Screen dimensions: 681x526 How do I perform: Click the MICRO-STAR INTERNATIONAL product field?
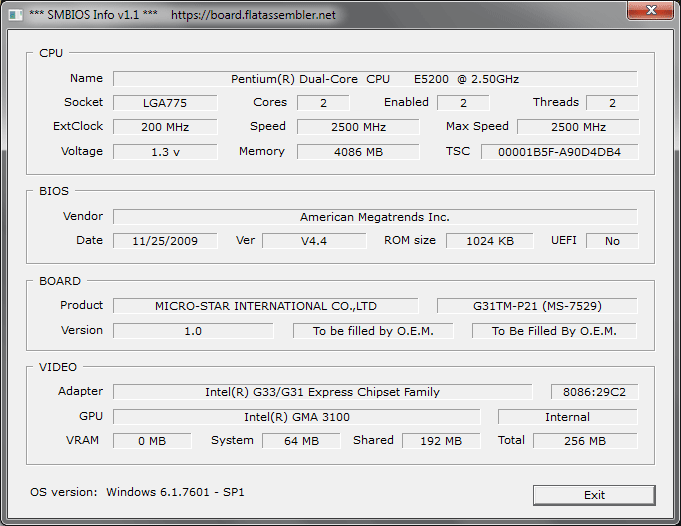click(266, 306)
